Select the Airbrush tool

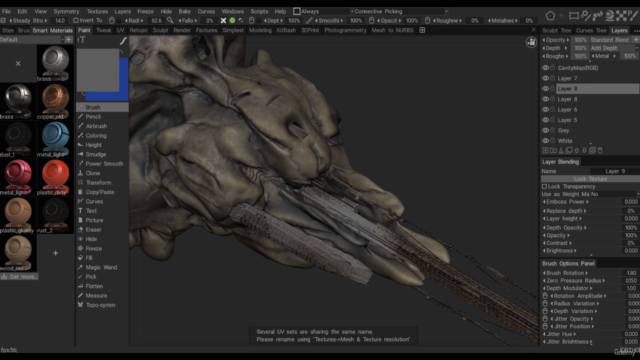click(102, 126)
